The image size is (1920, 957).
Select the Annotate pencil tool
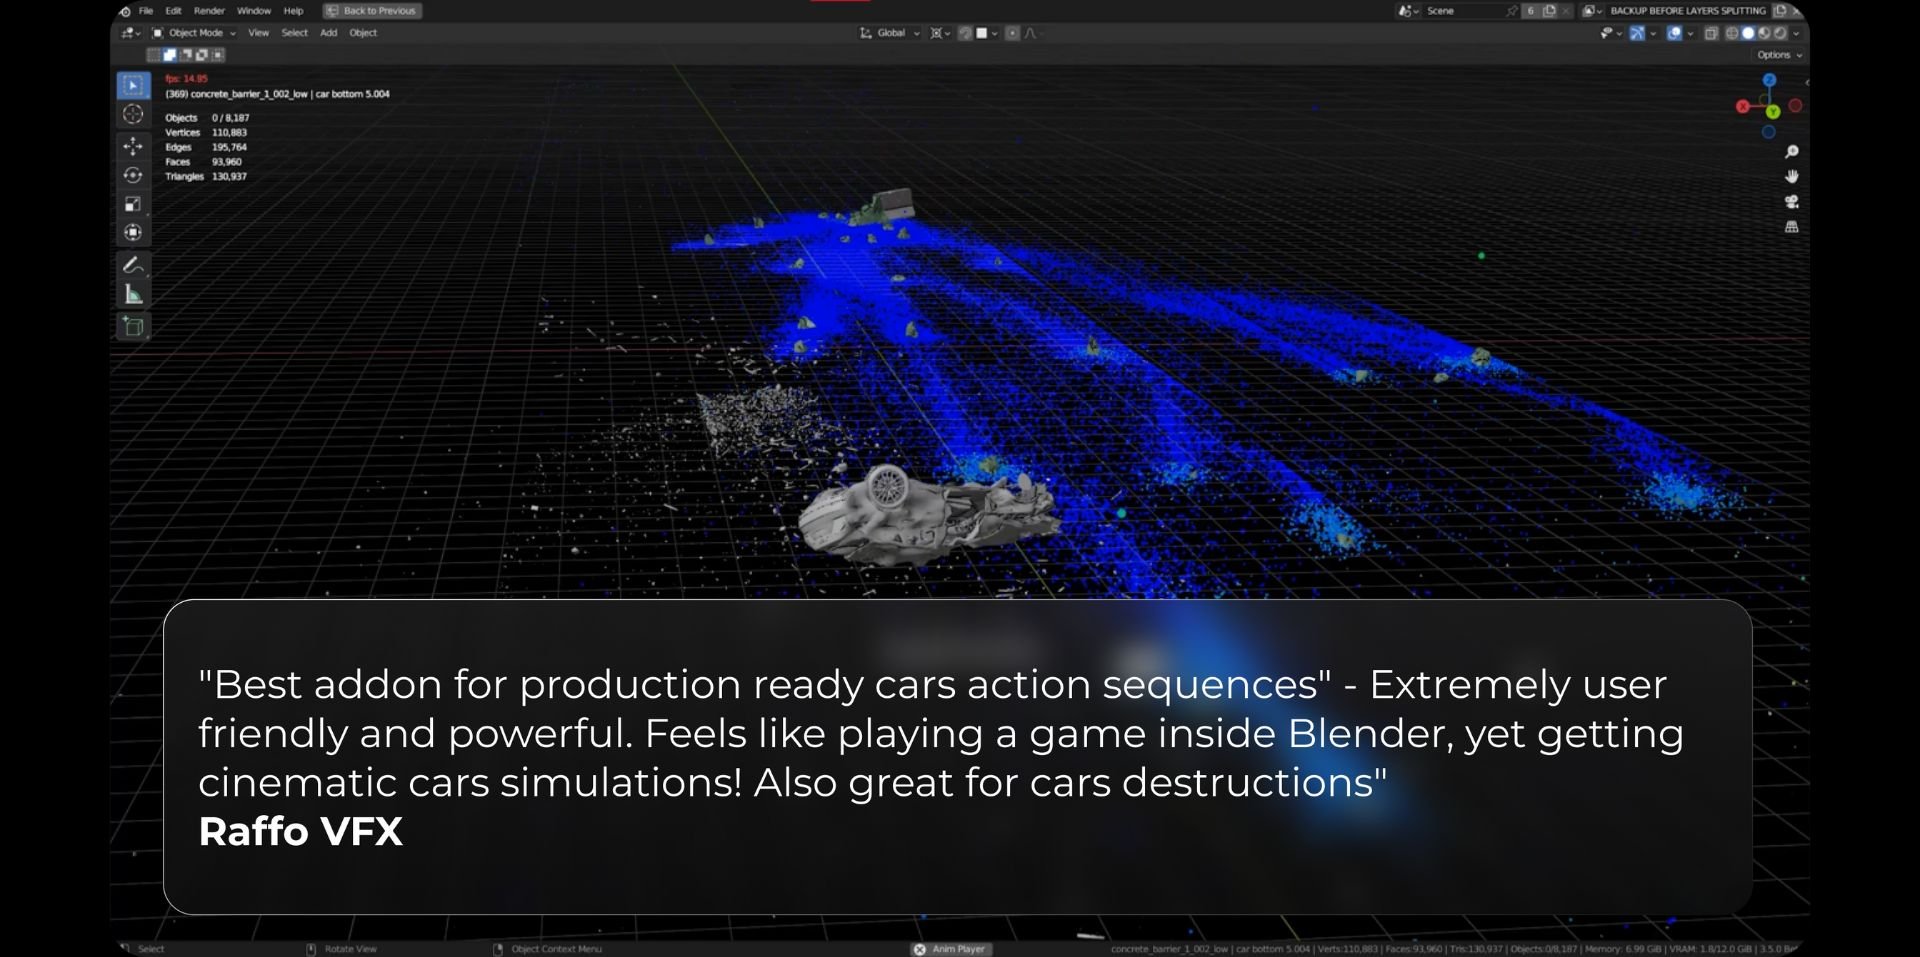133,265
